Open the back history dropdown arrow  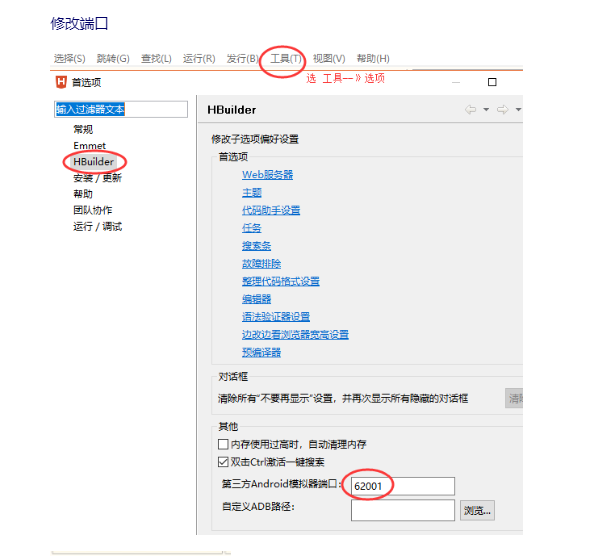(486, 110)
